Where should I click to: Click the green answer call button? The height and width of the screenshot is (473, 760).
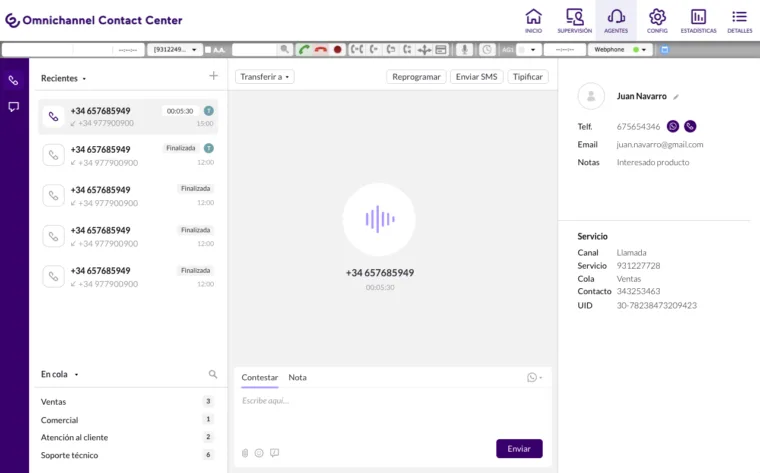304,49
